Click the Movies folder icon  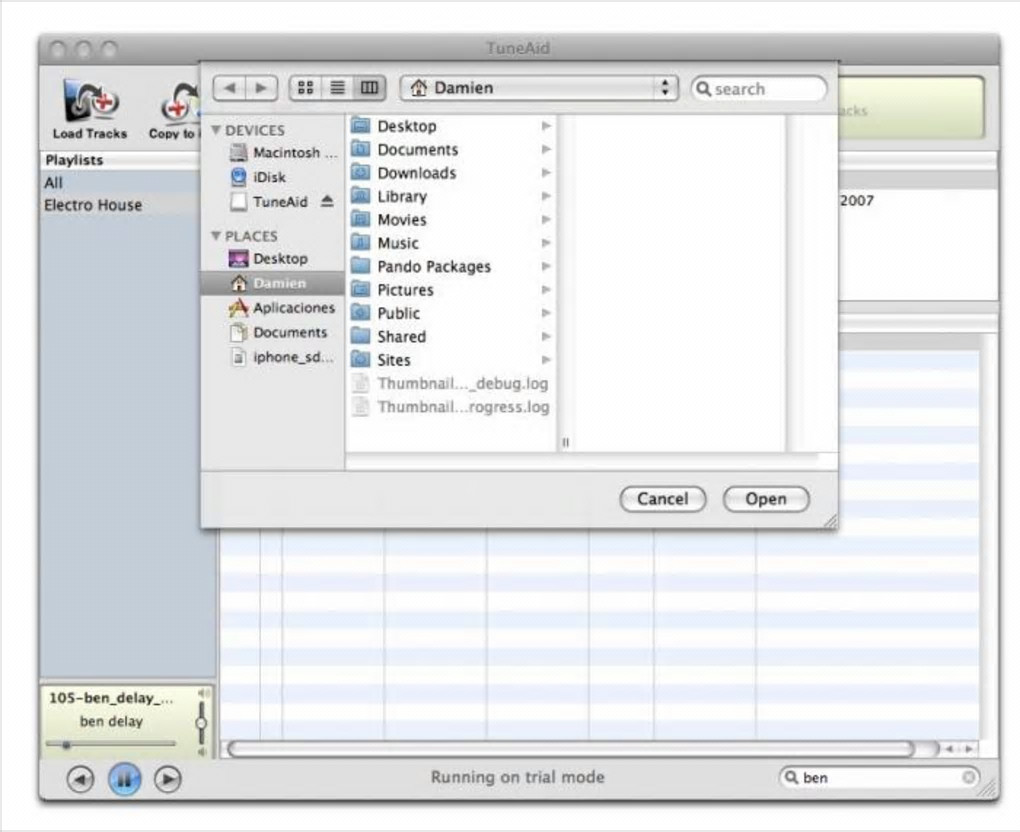[x=360, y=219]
